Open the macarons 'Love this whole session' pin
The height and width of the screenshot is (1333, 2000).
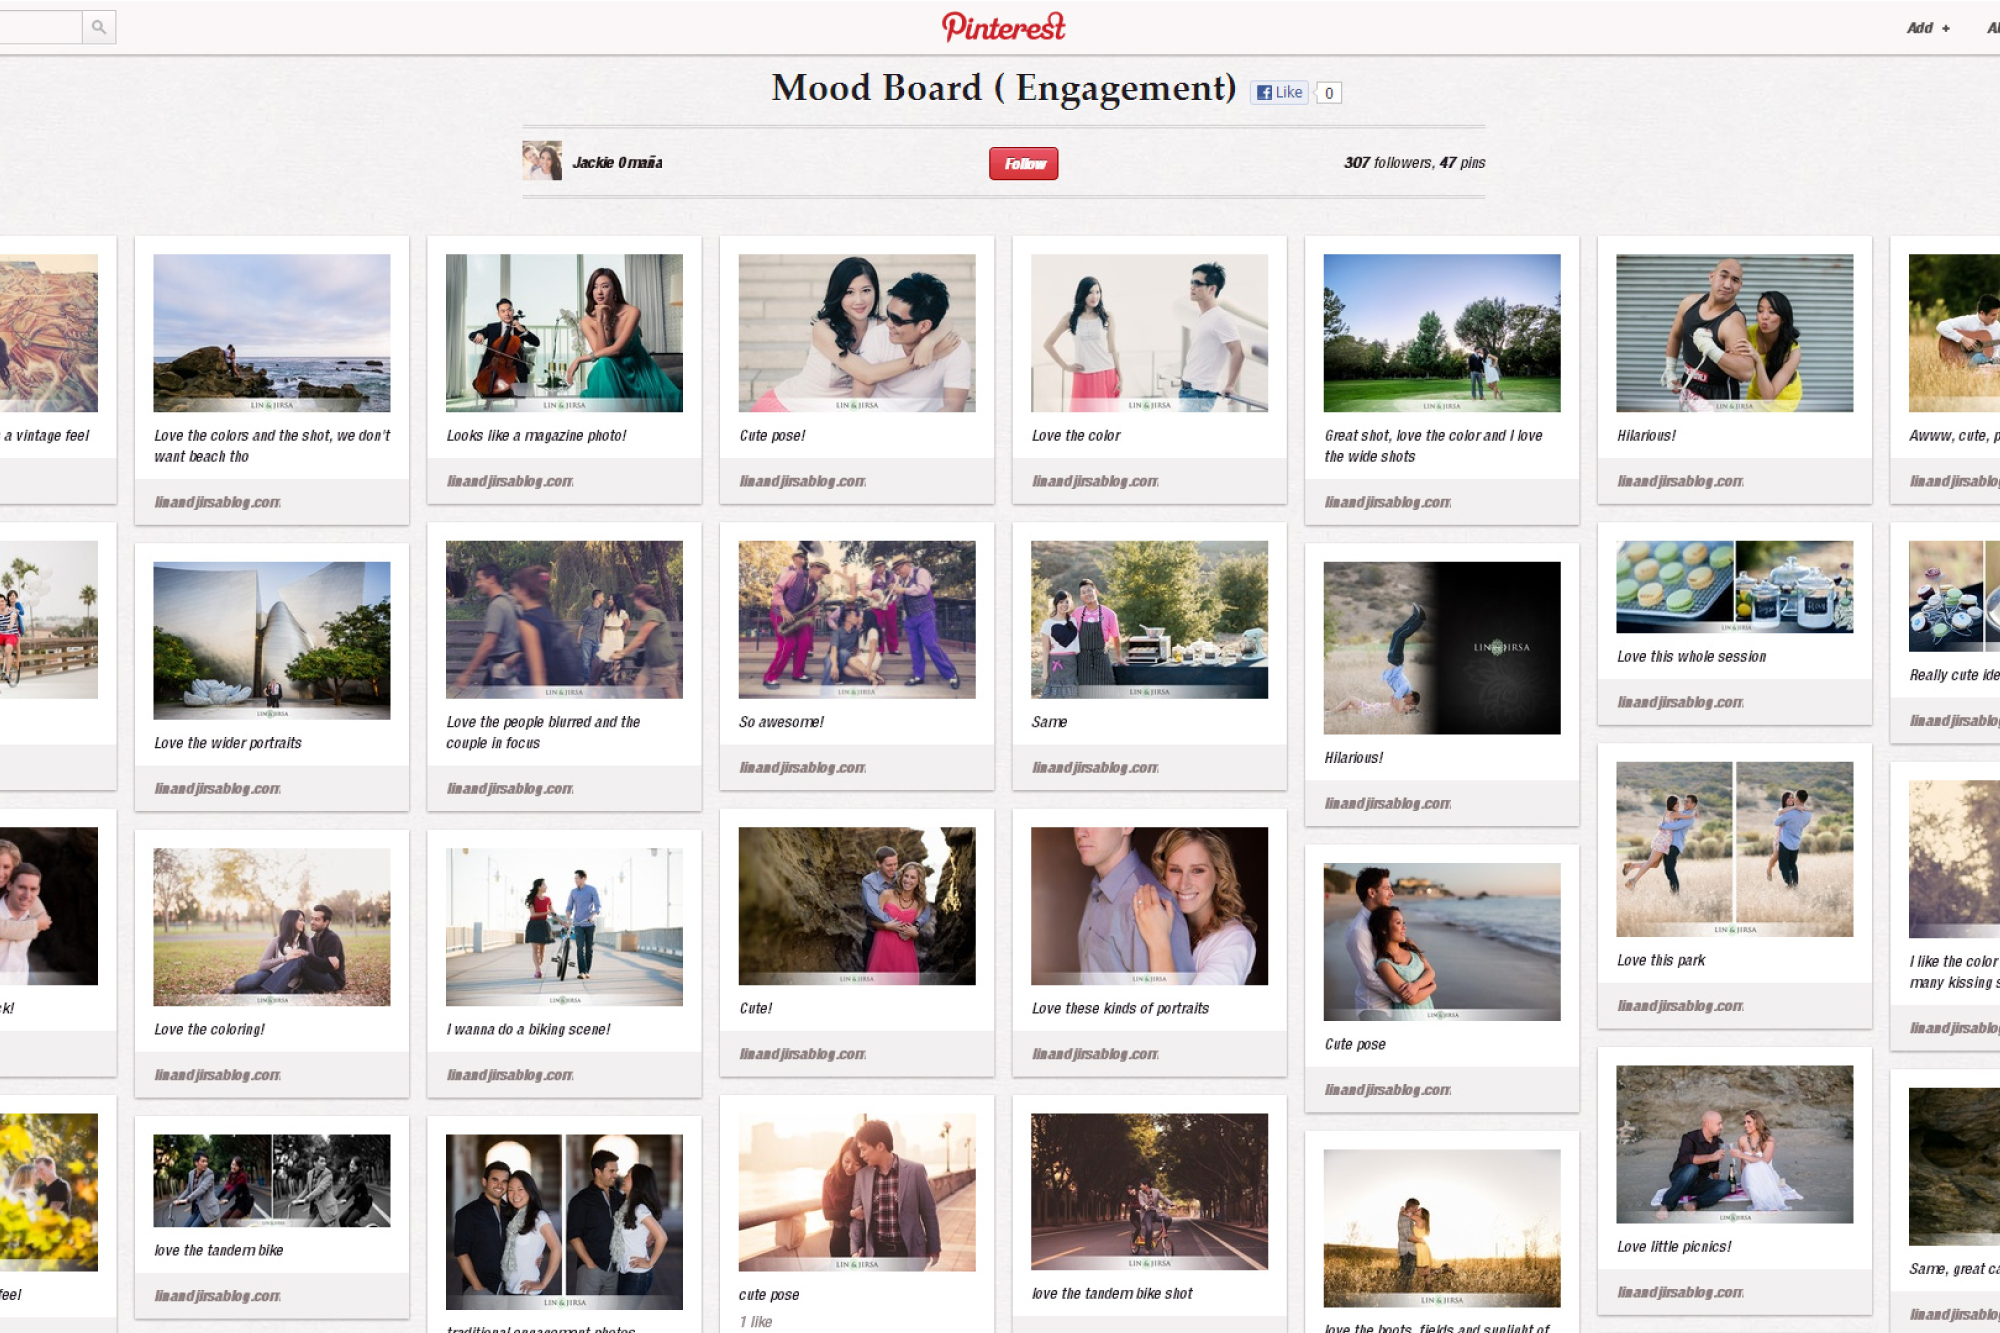pos(1734,586)
